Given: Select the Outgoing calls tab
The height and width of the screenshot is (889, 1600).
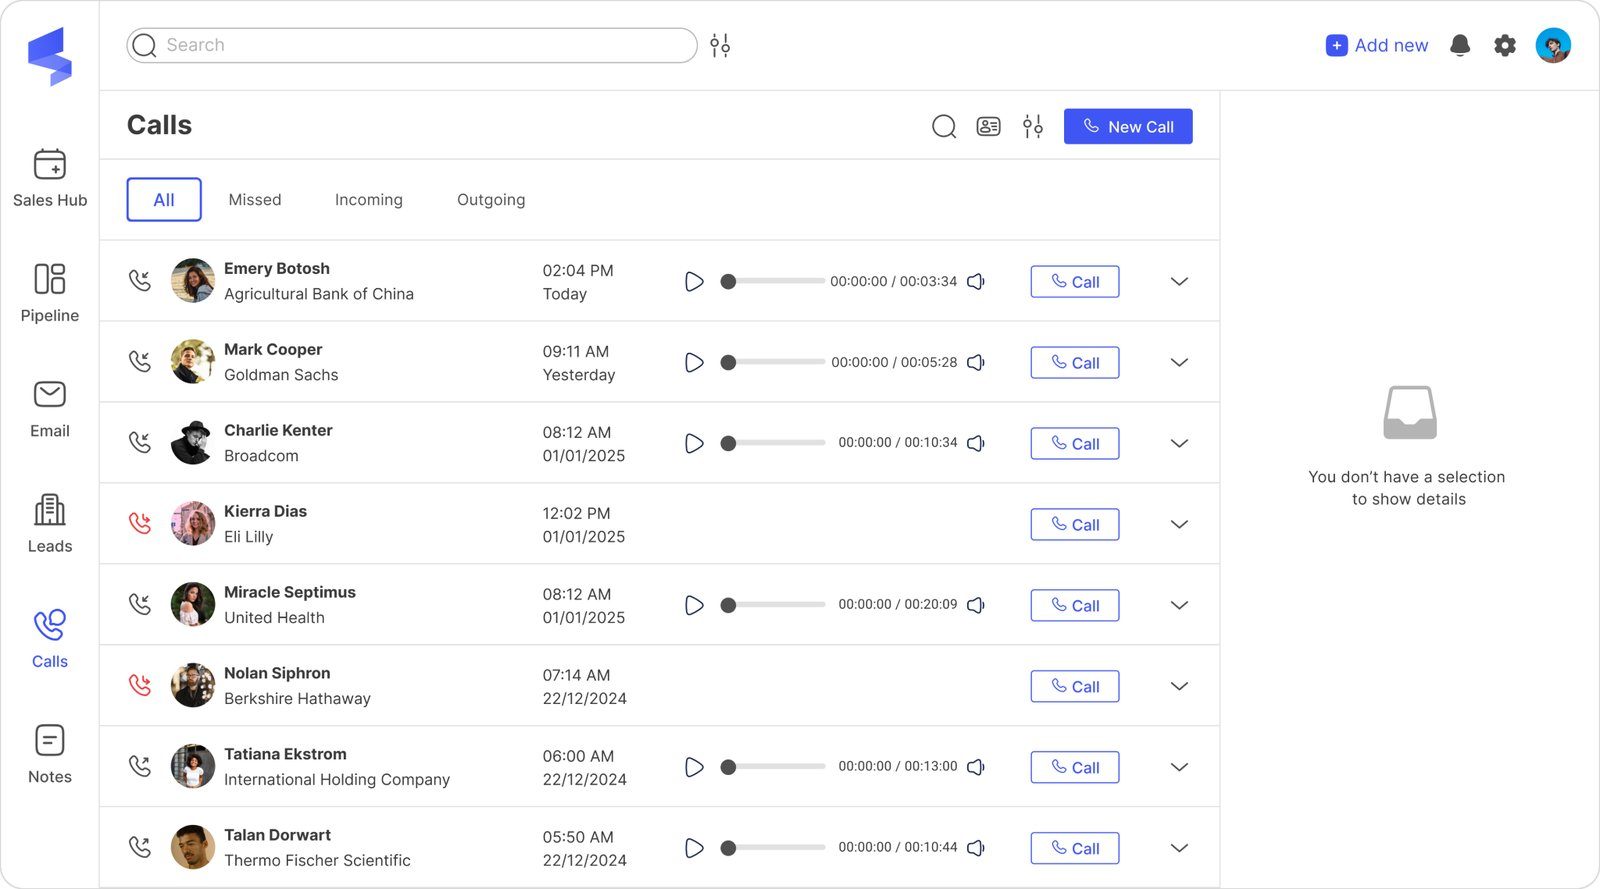Looking at the screenshot, I should click(x=491, y=200).
